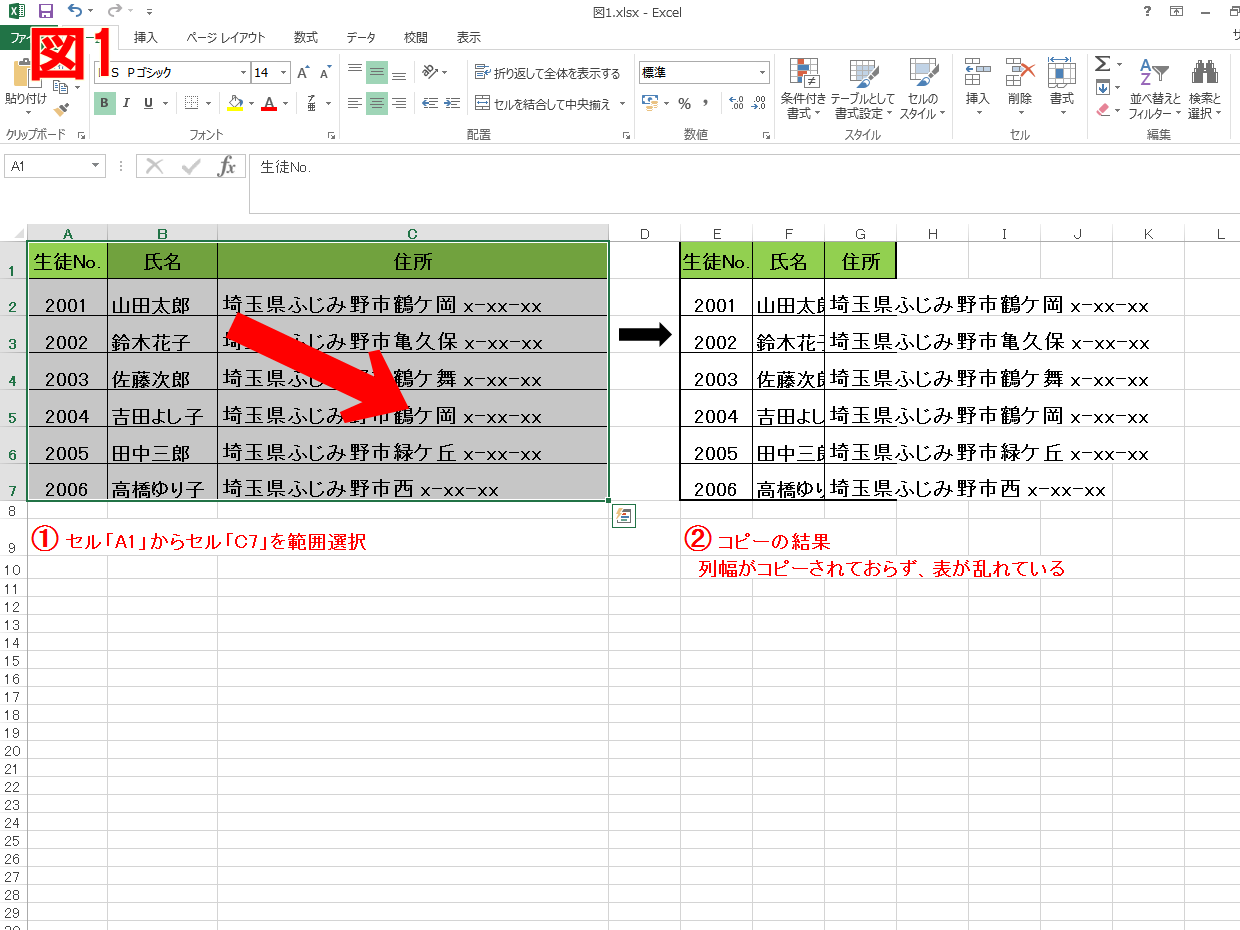
Task: Click the セルのスタイル button
Action: click(x=922, y=88)
